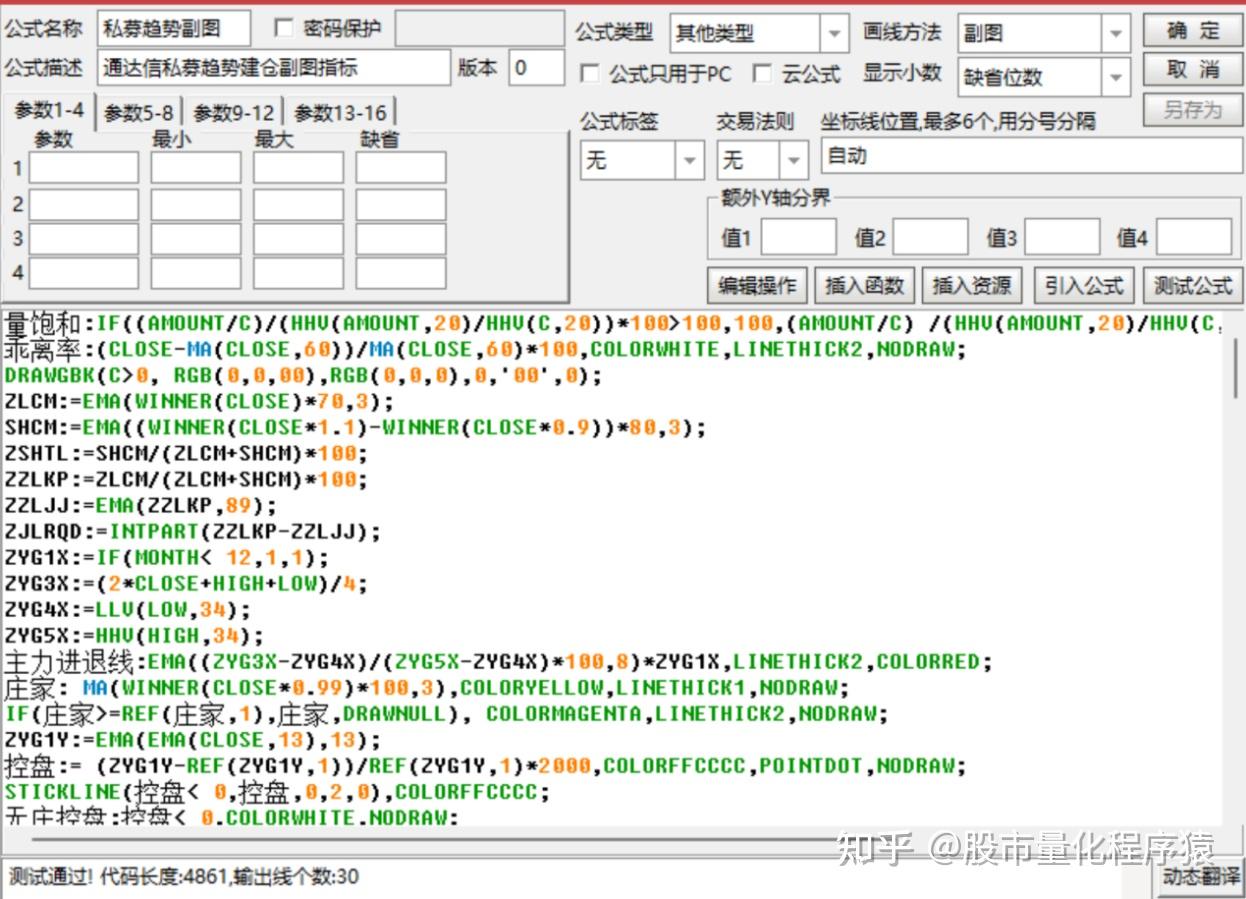Open the 显示小数 dropdown
1246x899 pixels.
1116,77
